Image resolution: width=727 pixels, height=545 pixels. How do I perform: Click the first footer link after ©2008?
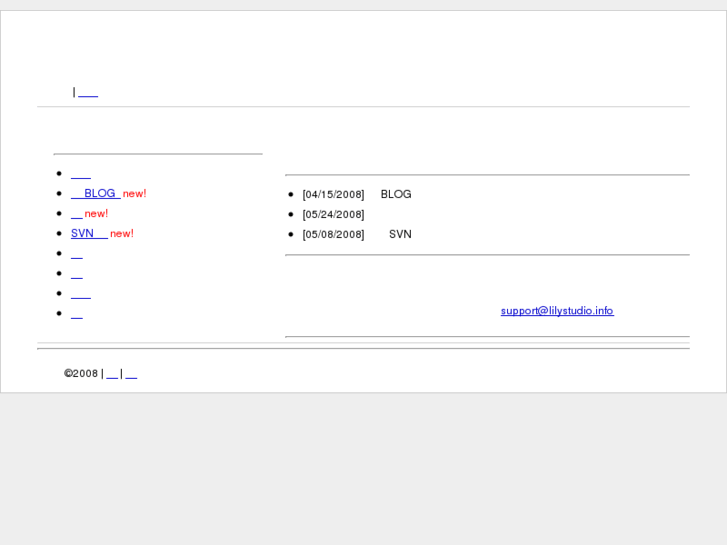click(112, 374)
